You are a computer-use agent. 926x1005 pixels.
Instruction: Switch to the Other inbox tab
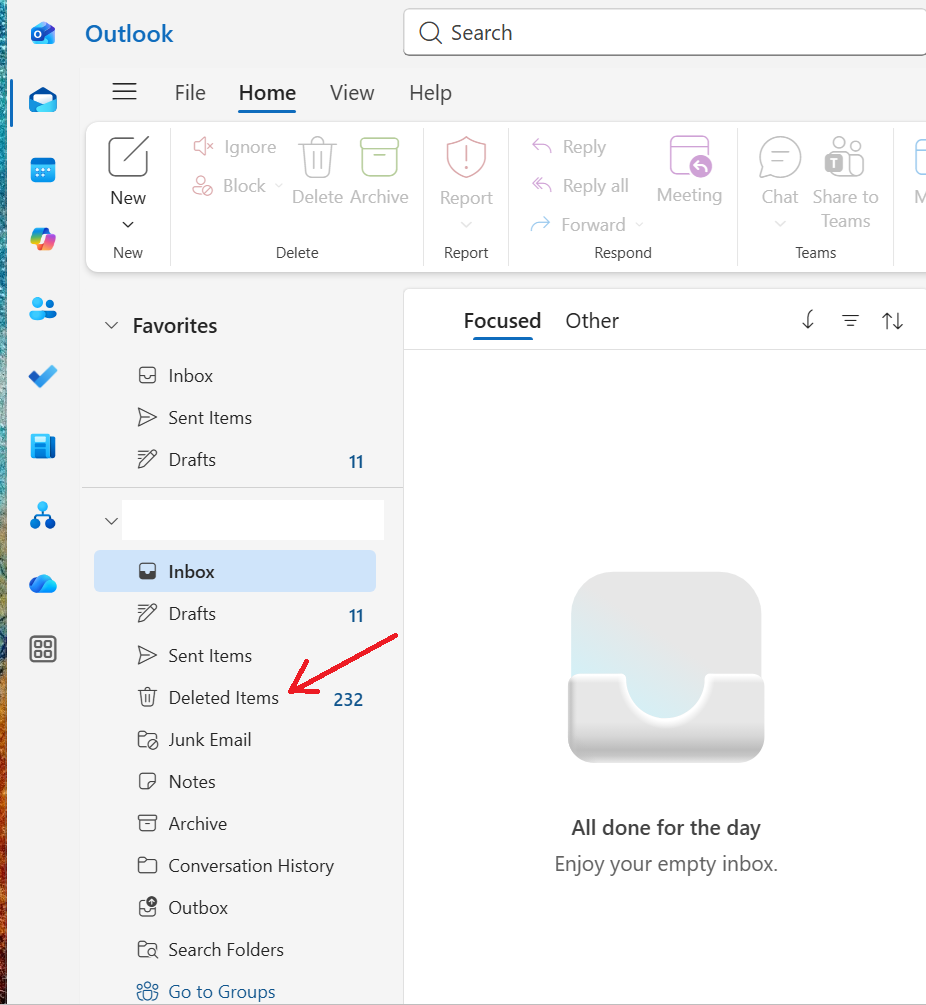[592, 320]
